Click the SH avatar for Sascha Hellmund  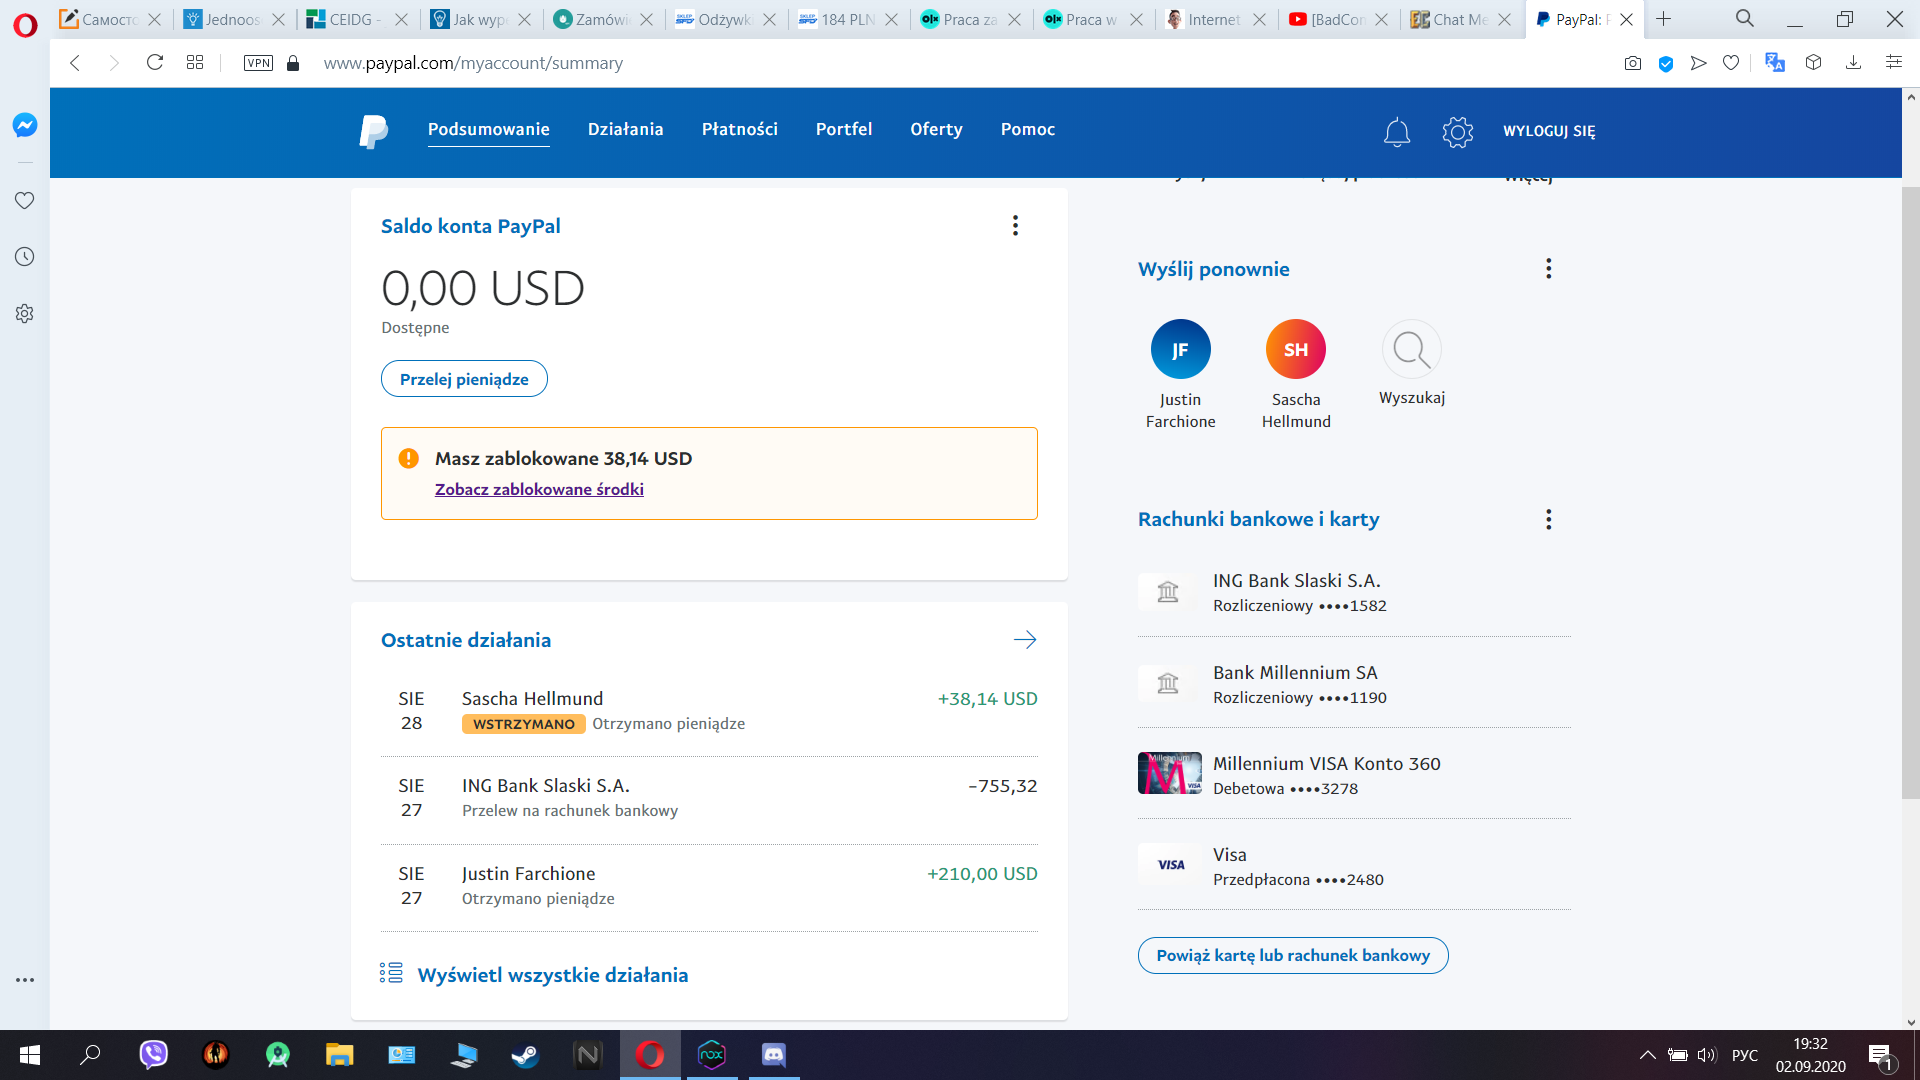[1296, 349]
